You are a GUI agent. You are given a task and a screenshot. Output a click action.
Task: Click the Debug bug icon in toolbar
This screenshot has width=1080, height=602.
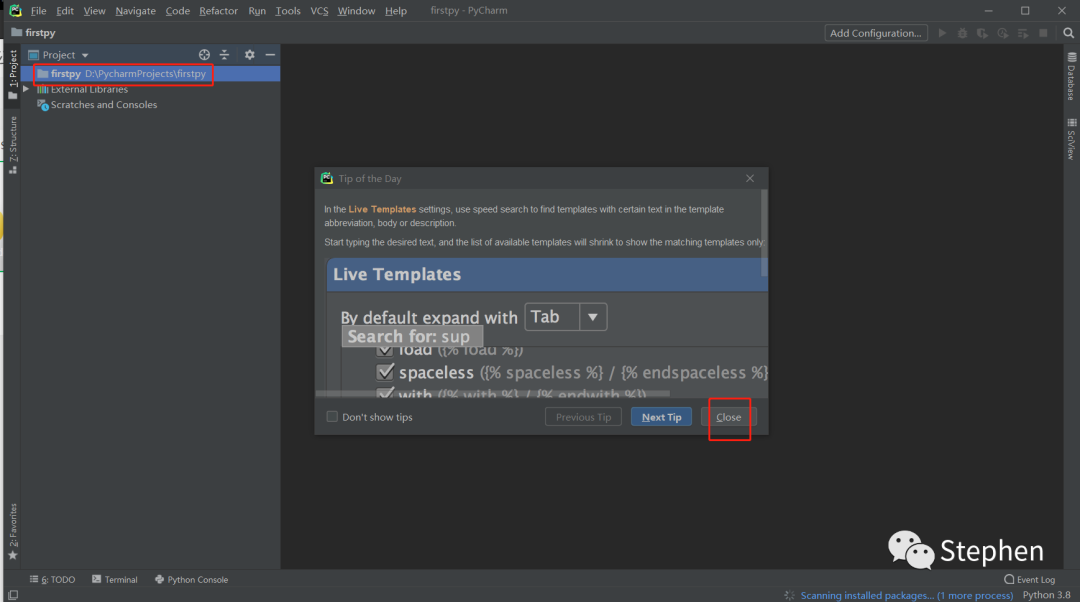pos(962,33)
